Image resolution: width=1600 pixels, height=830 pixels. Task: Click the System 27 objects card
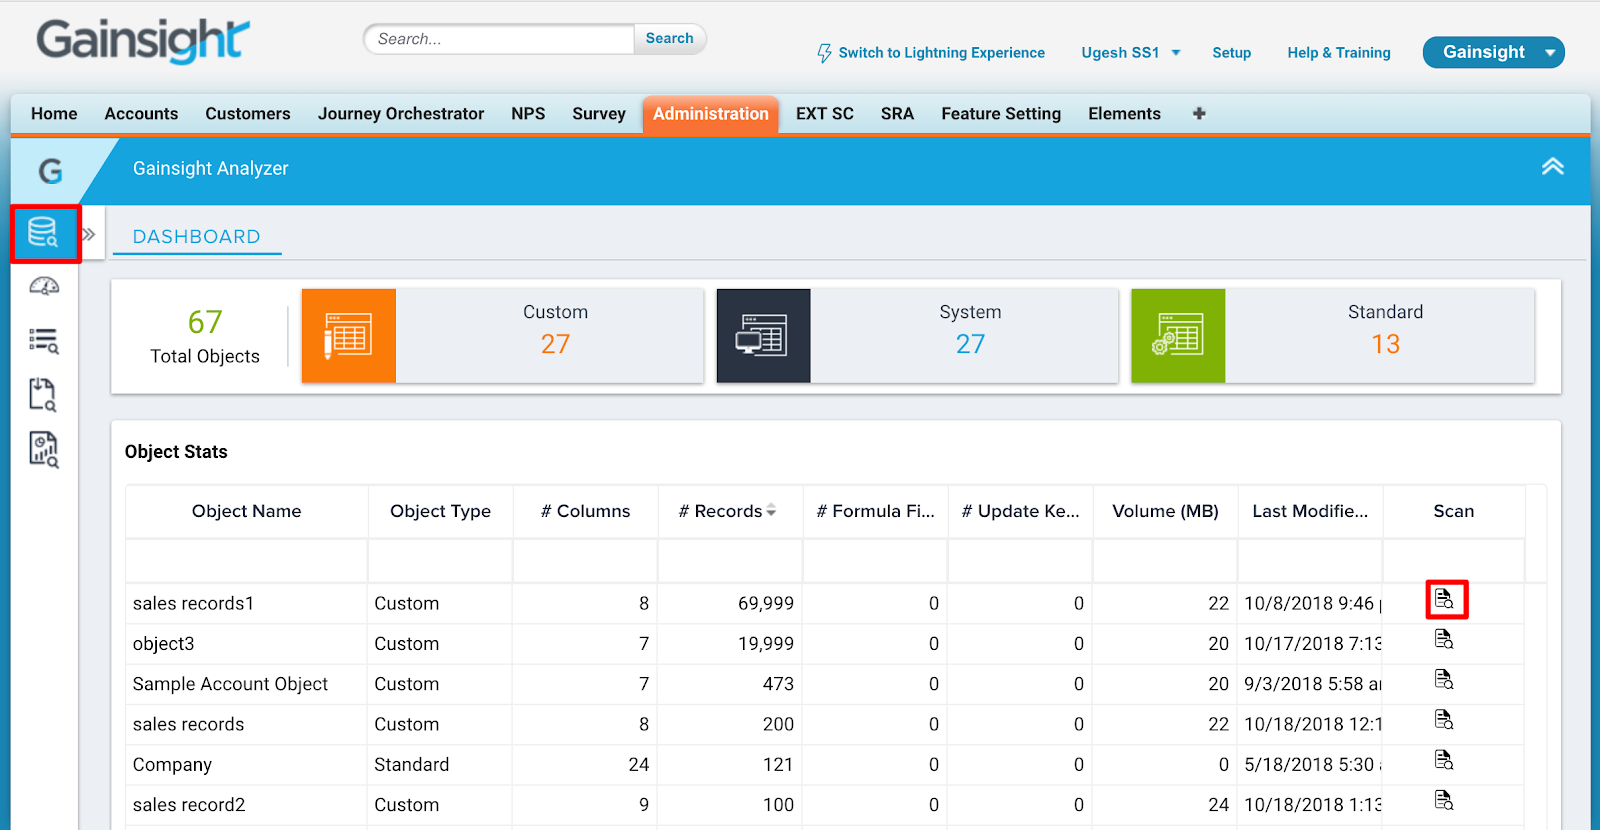(917, 335)
